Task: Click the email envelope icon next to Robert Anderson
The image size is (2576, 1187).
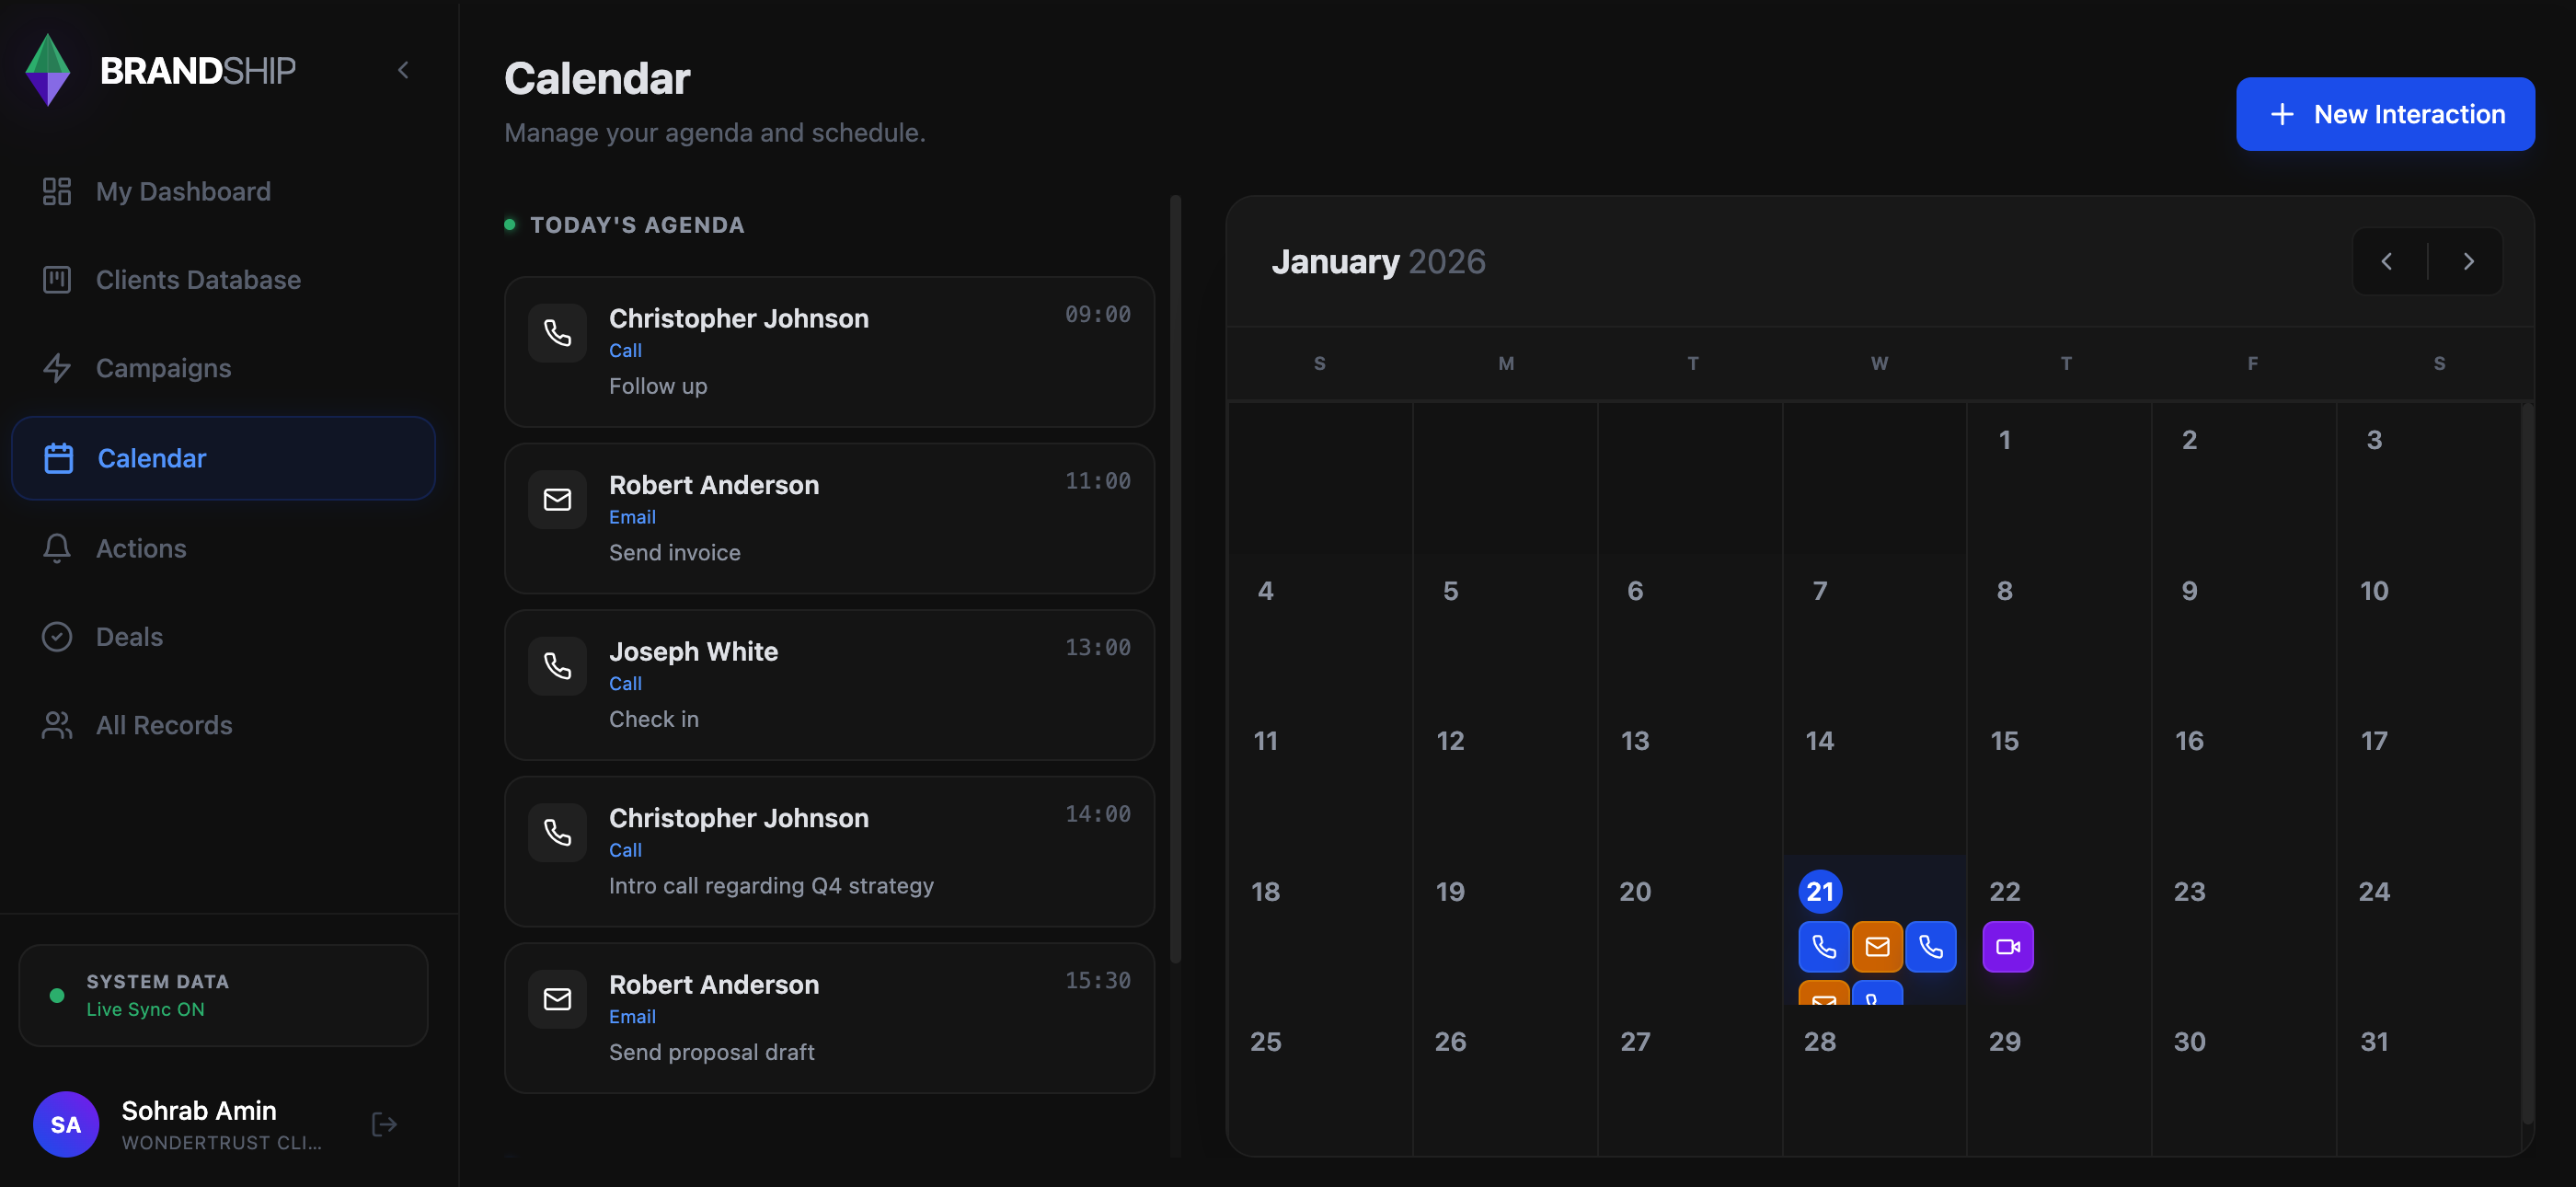Action: [557, 499]
